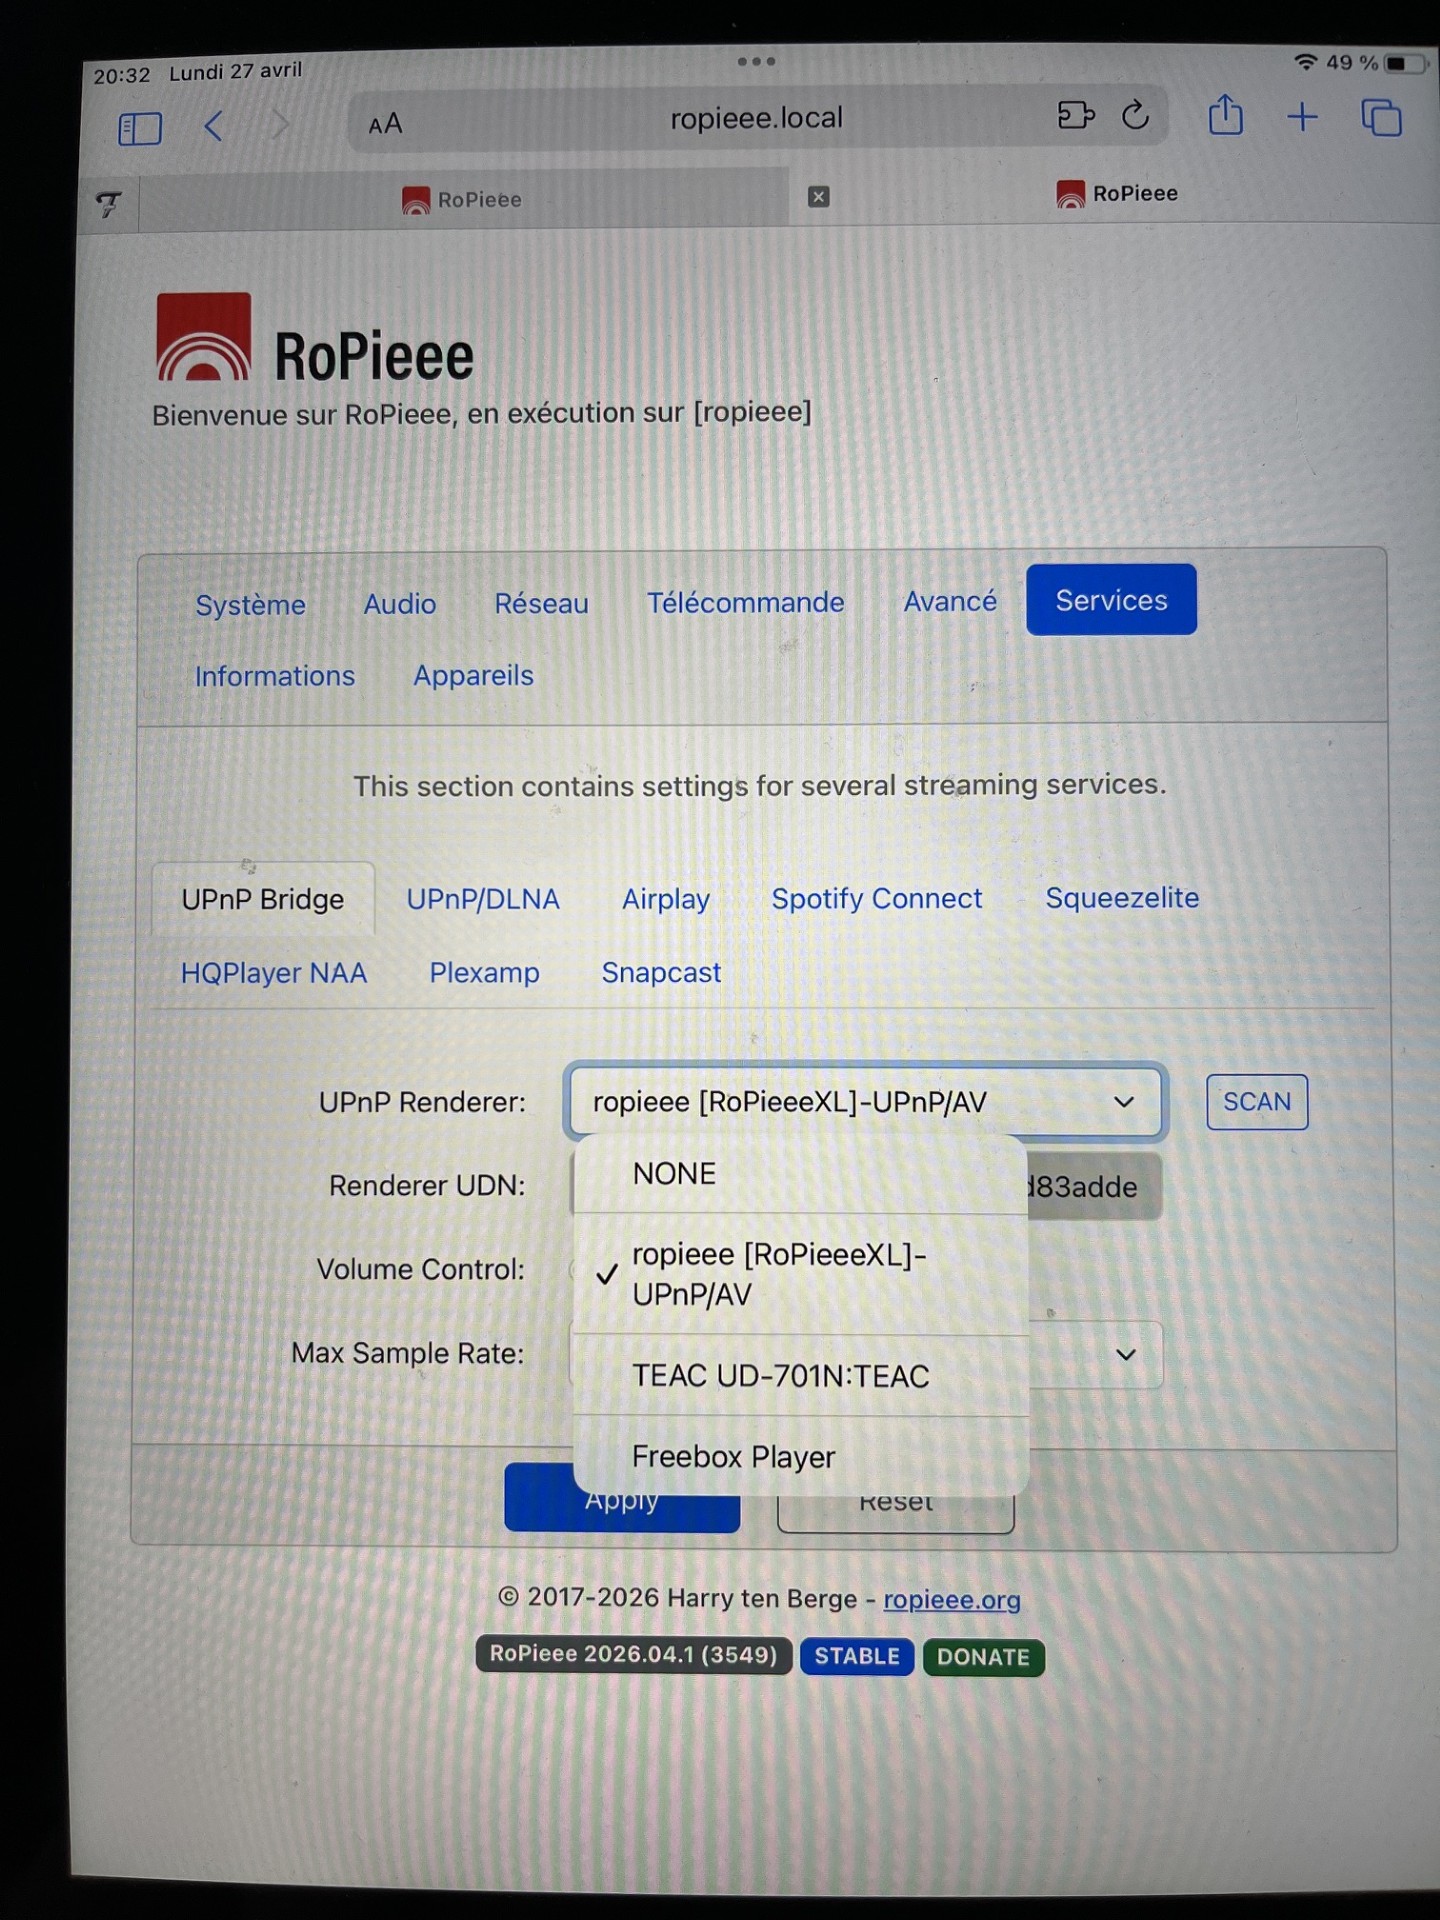
Task: Open the UPnP/DLNA sub-tab
Action: [483, 899]
